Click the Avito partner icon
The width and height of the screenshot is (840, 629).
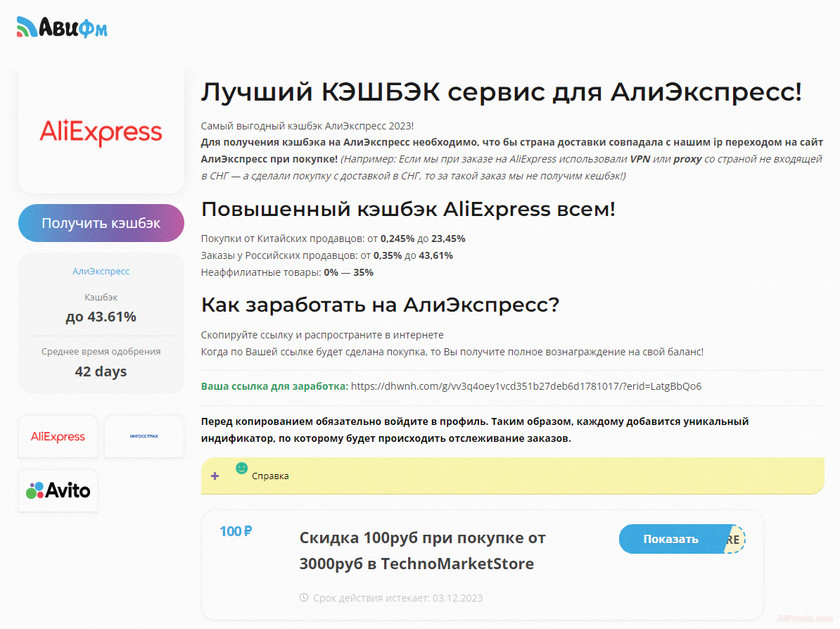[57, 490]
